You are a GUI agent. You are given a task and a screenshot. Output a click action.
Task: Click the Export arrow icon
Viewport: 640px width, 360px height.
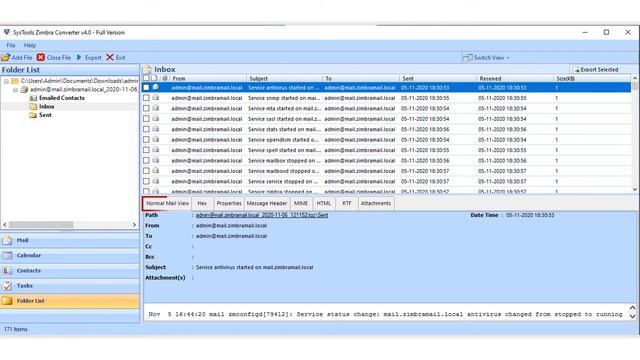click(79, 58)
